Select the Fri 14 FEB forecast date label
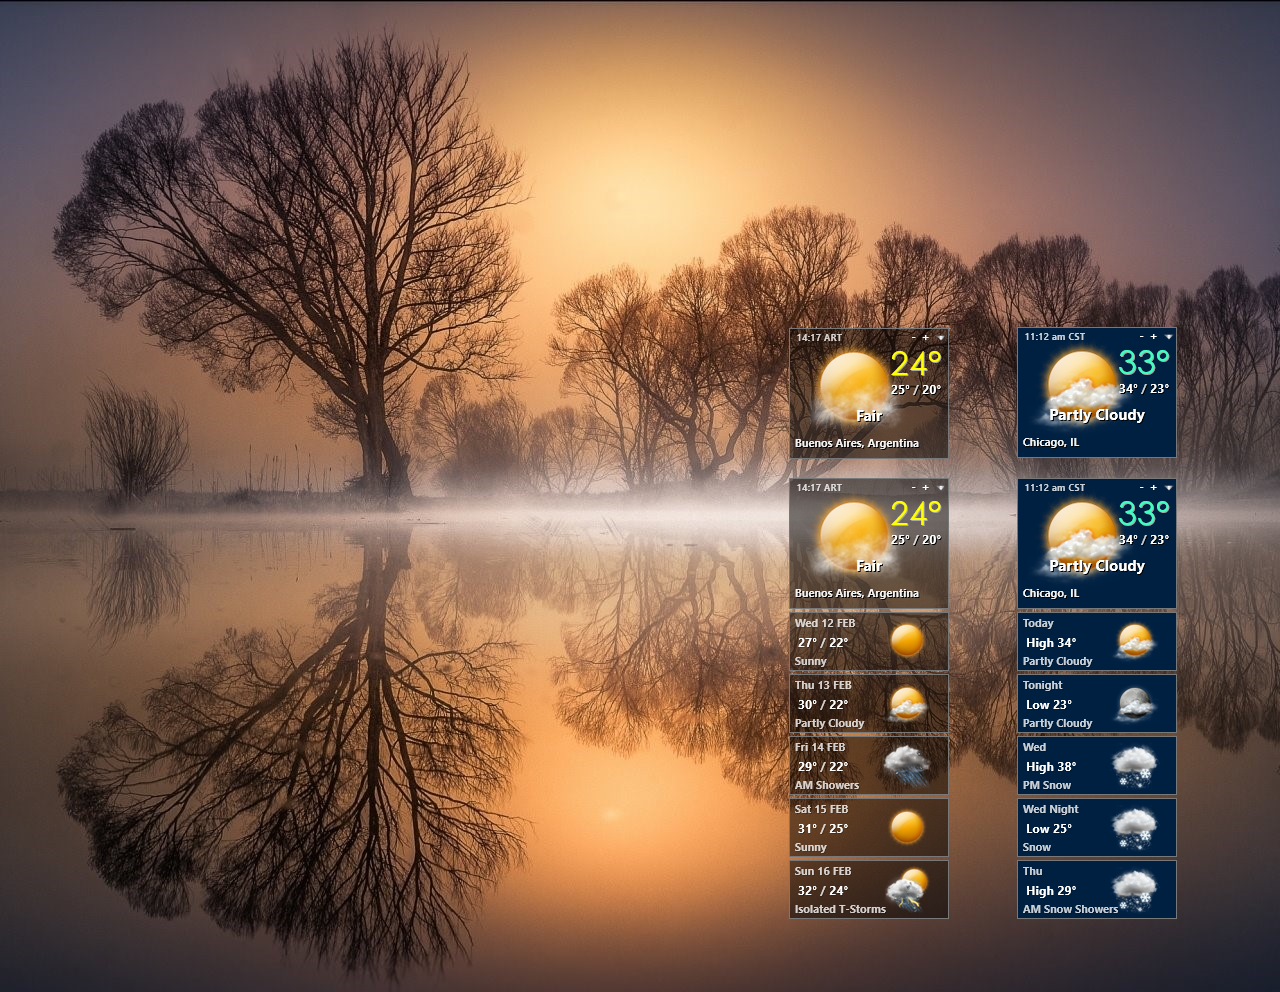Viewport: 1280px width, 992px height. click(820, 747)
